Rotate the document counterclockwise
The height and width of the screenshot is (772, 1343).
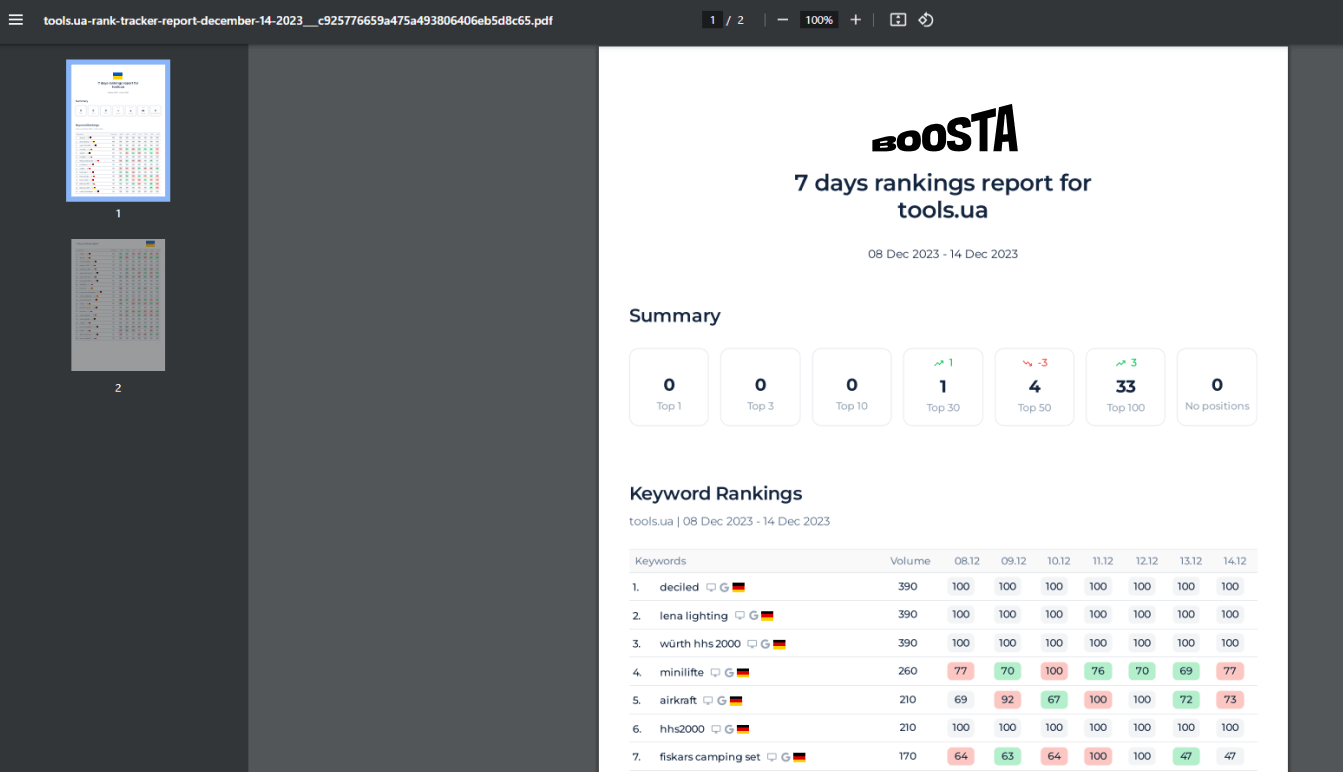point(926,20)
